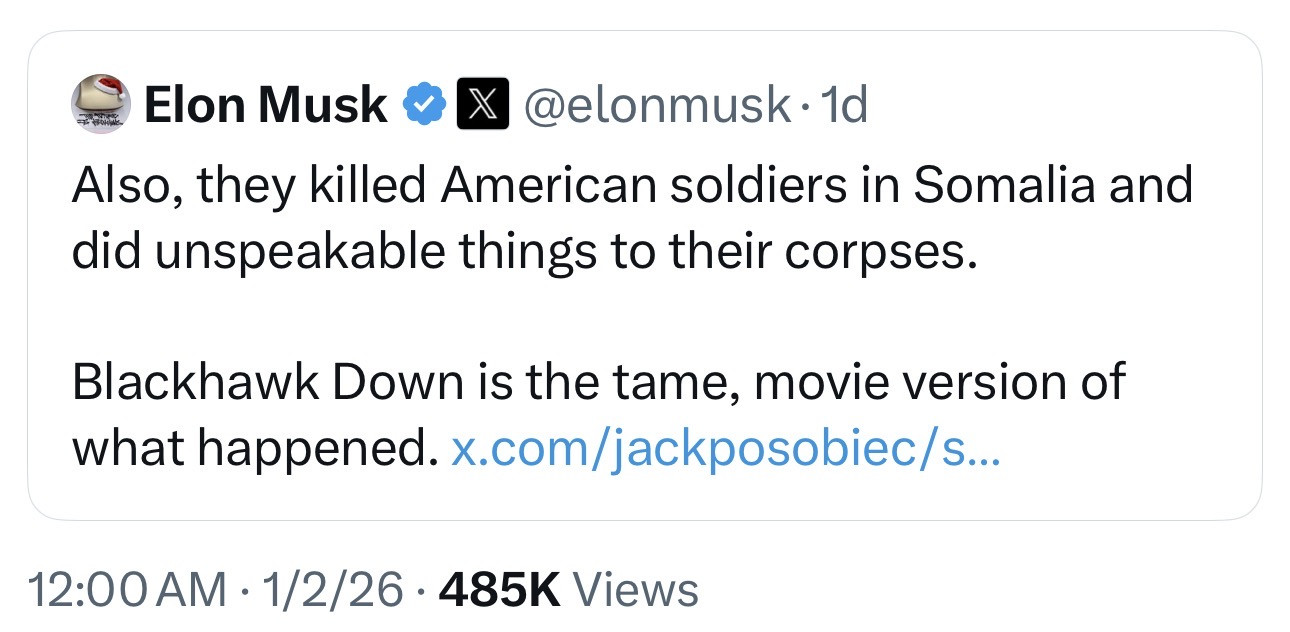Click the blue verified checkmark badge

pos(424,105)
